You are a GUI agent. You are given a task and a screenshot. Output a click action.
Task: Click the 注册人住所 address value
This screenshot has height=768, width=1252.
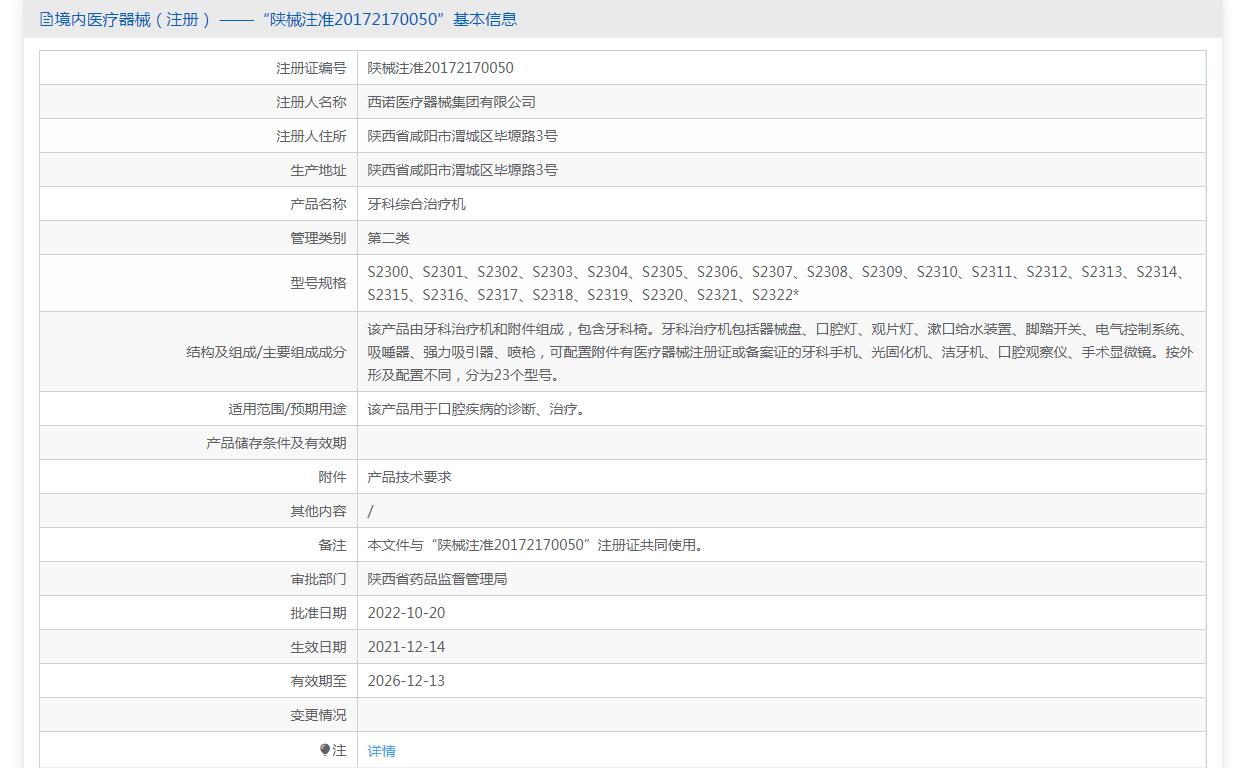point(463,136)
